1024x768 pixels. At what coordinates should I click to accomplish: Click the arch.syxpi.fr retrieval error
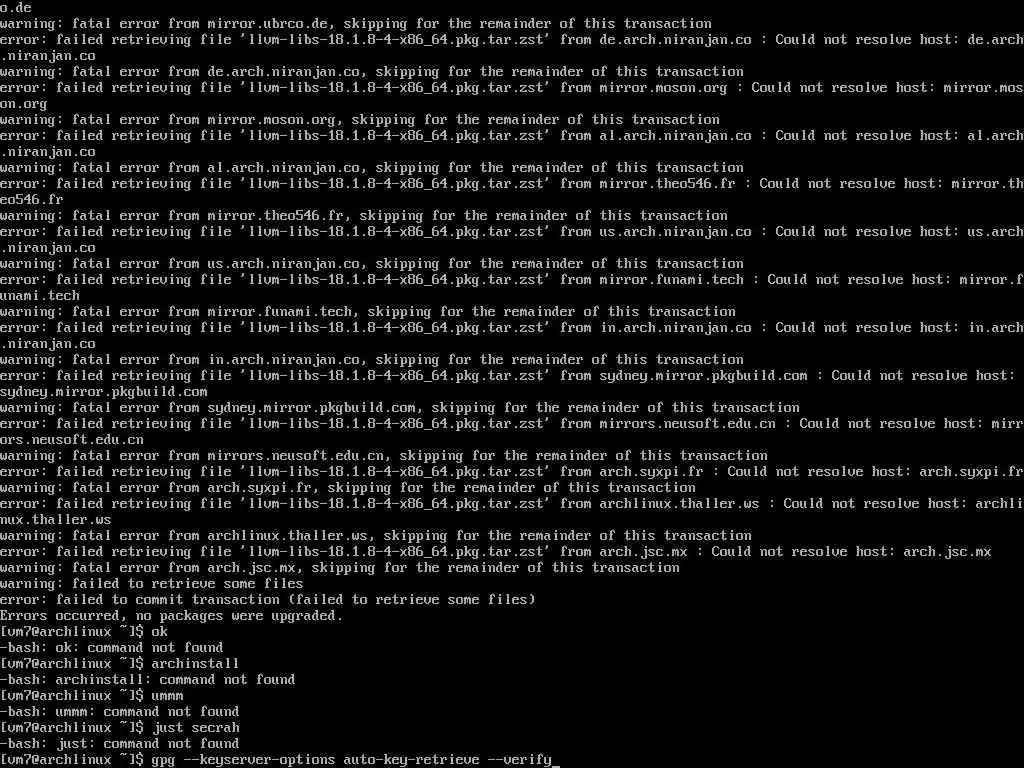click(512, 472)
